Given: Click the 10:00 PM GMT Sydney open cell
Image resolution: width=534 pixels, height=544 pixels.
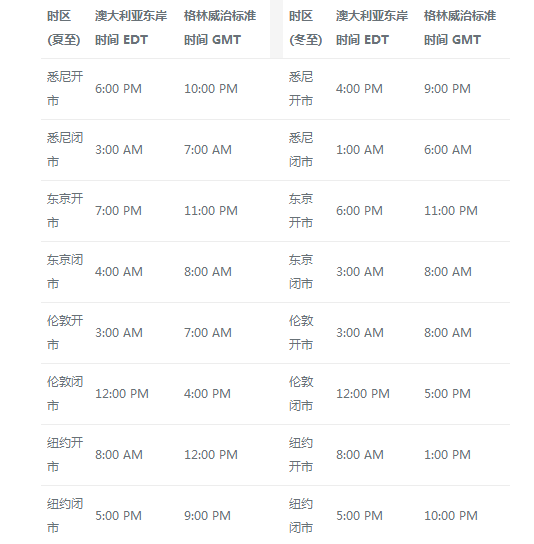Looking at the screenshot, I should coord(211,89).
